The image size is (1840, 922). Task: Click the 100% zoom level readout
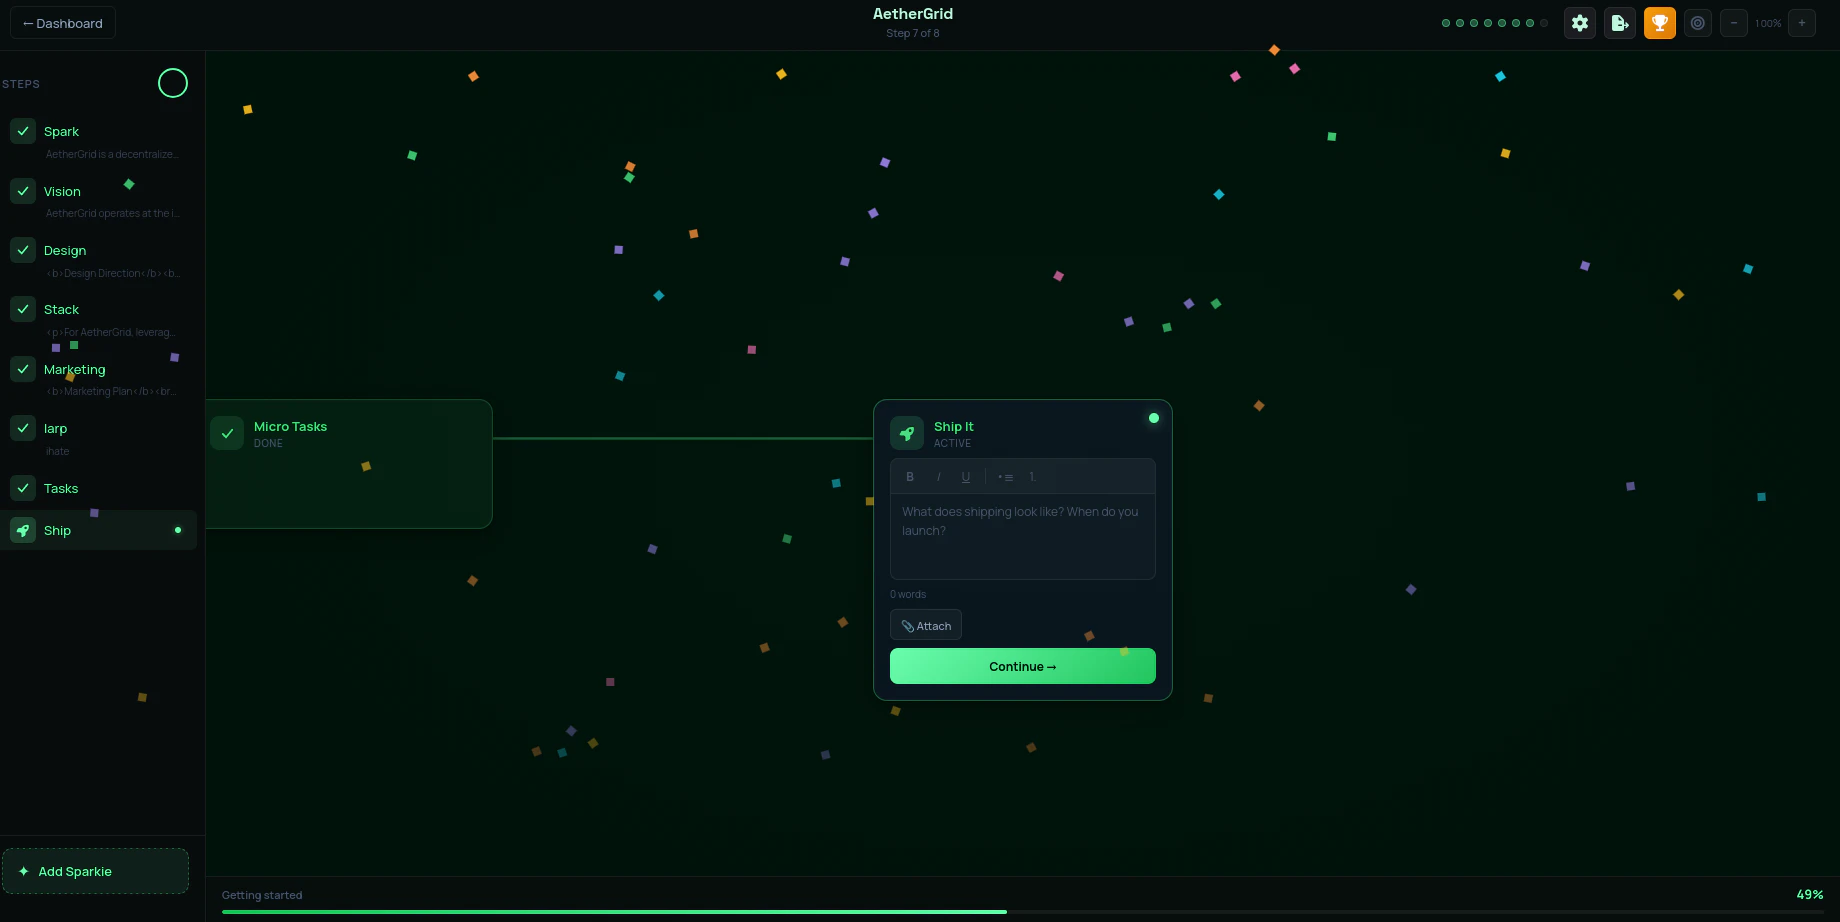tap(1768, 23)
